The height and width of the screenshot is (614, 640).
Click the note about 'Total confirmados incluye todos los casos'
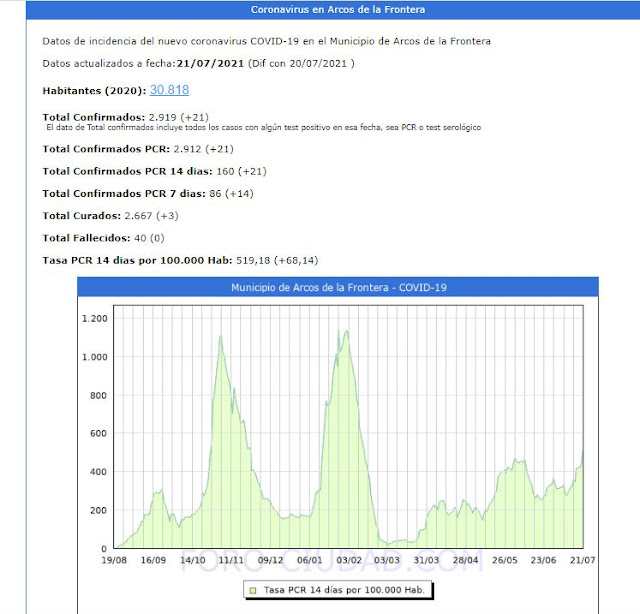[263, 127]
